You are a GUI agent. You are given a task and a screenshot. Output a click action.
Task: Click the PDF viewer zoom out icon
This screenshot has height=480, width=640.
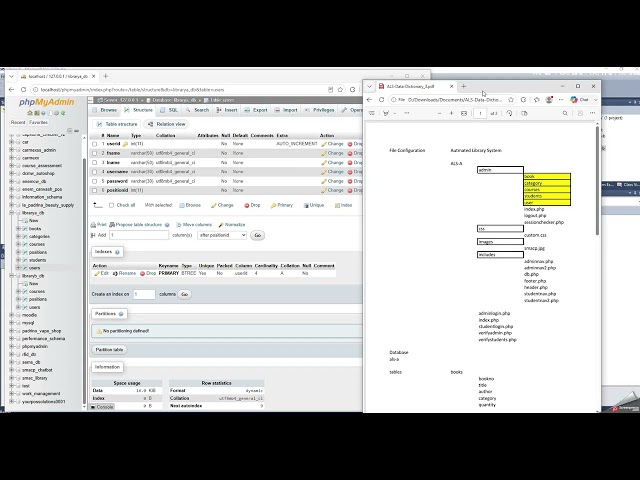coord(439,113)
